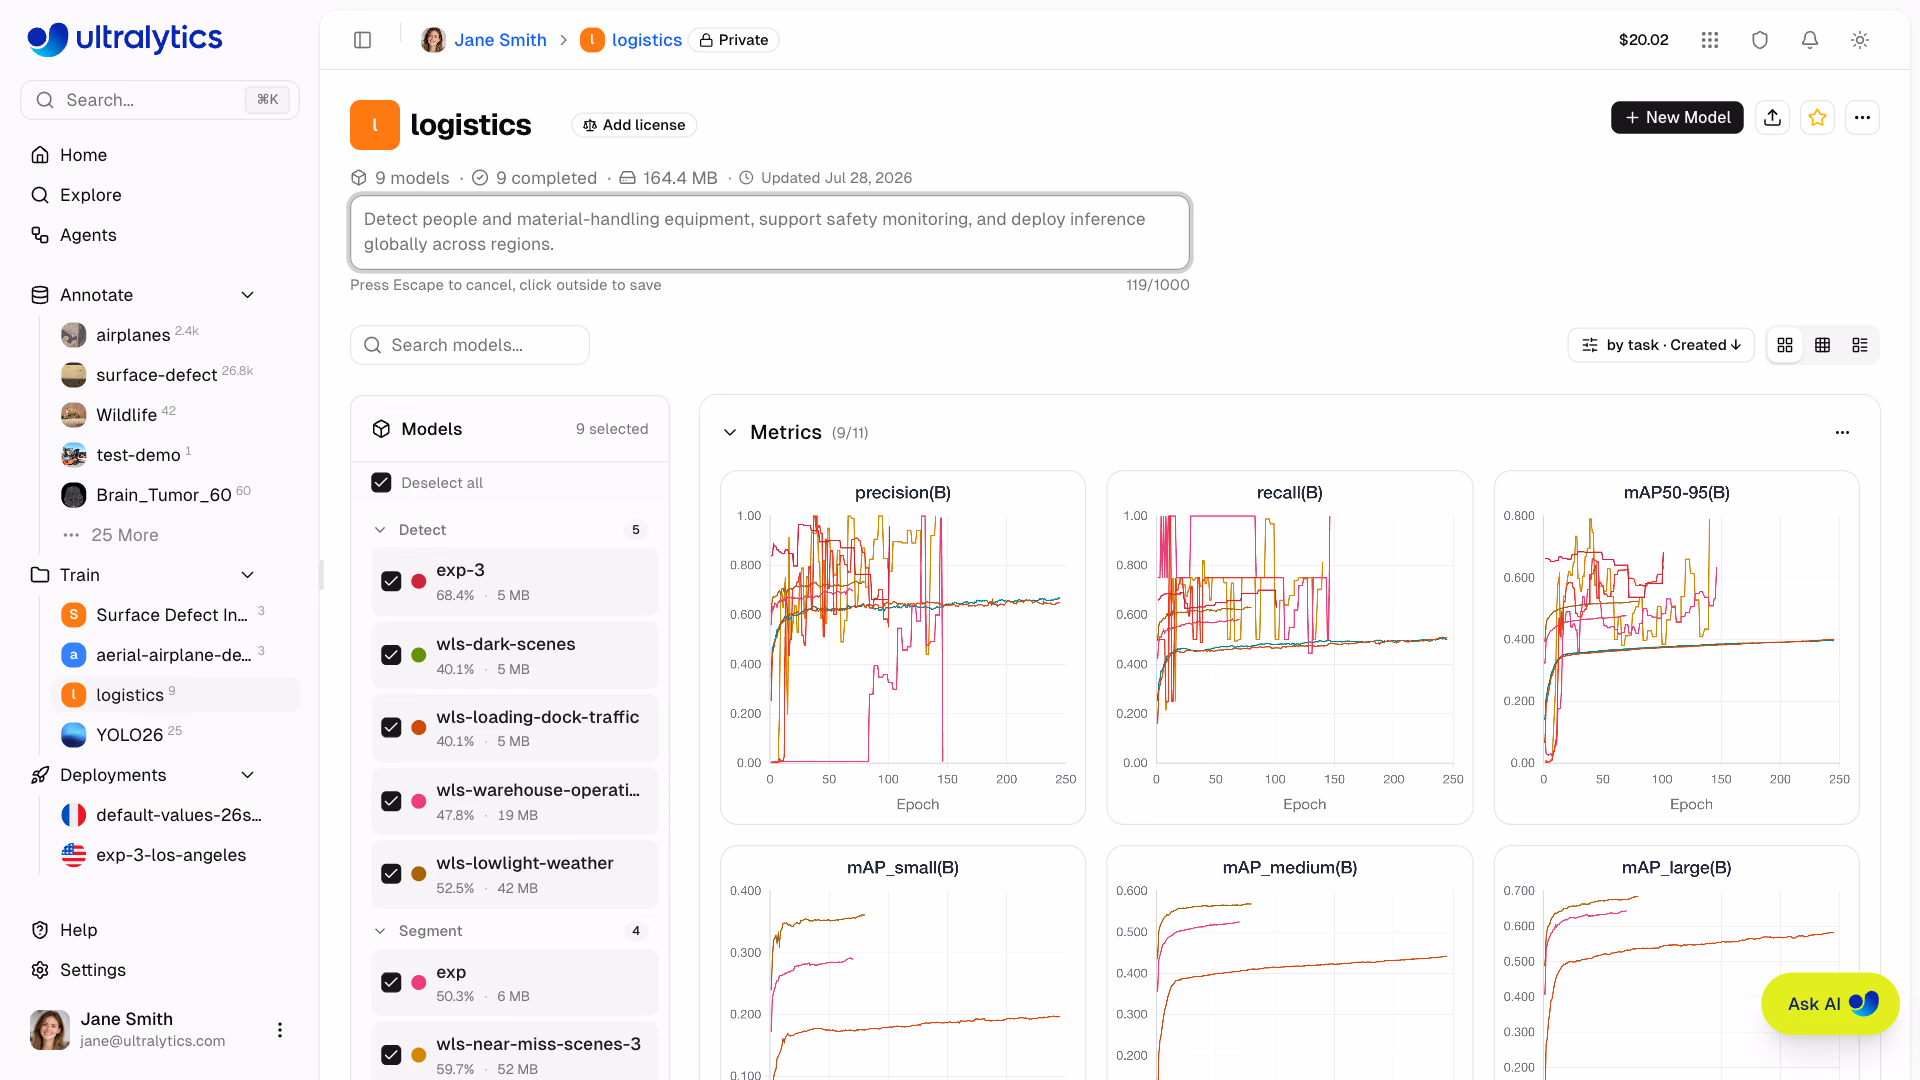Uncheck wls-dark-scenes model checkbox
This screenshot has width=1920, height=1080.
point(391,655)
